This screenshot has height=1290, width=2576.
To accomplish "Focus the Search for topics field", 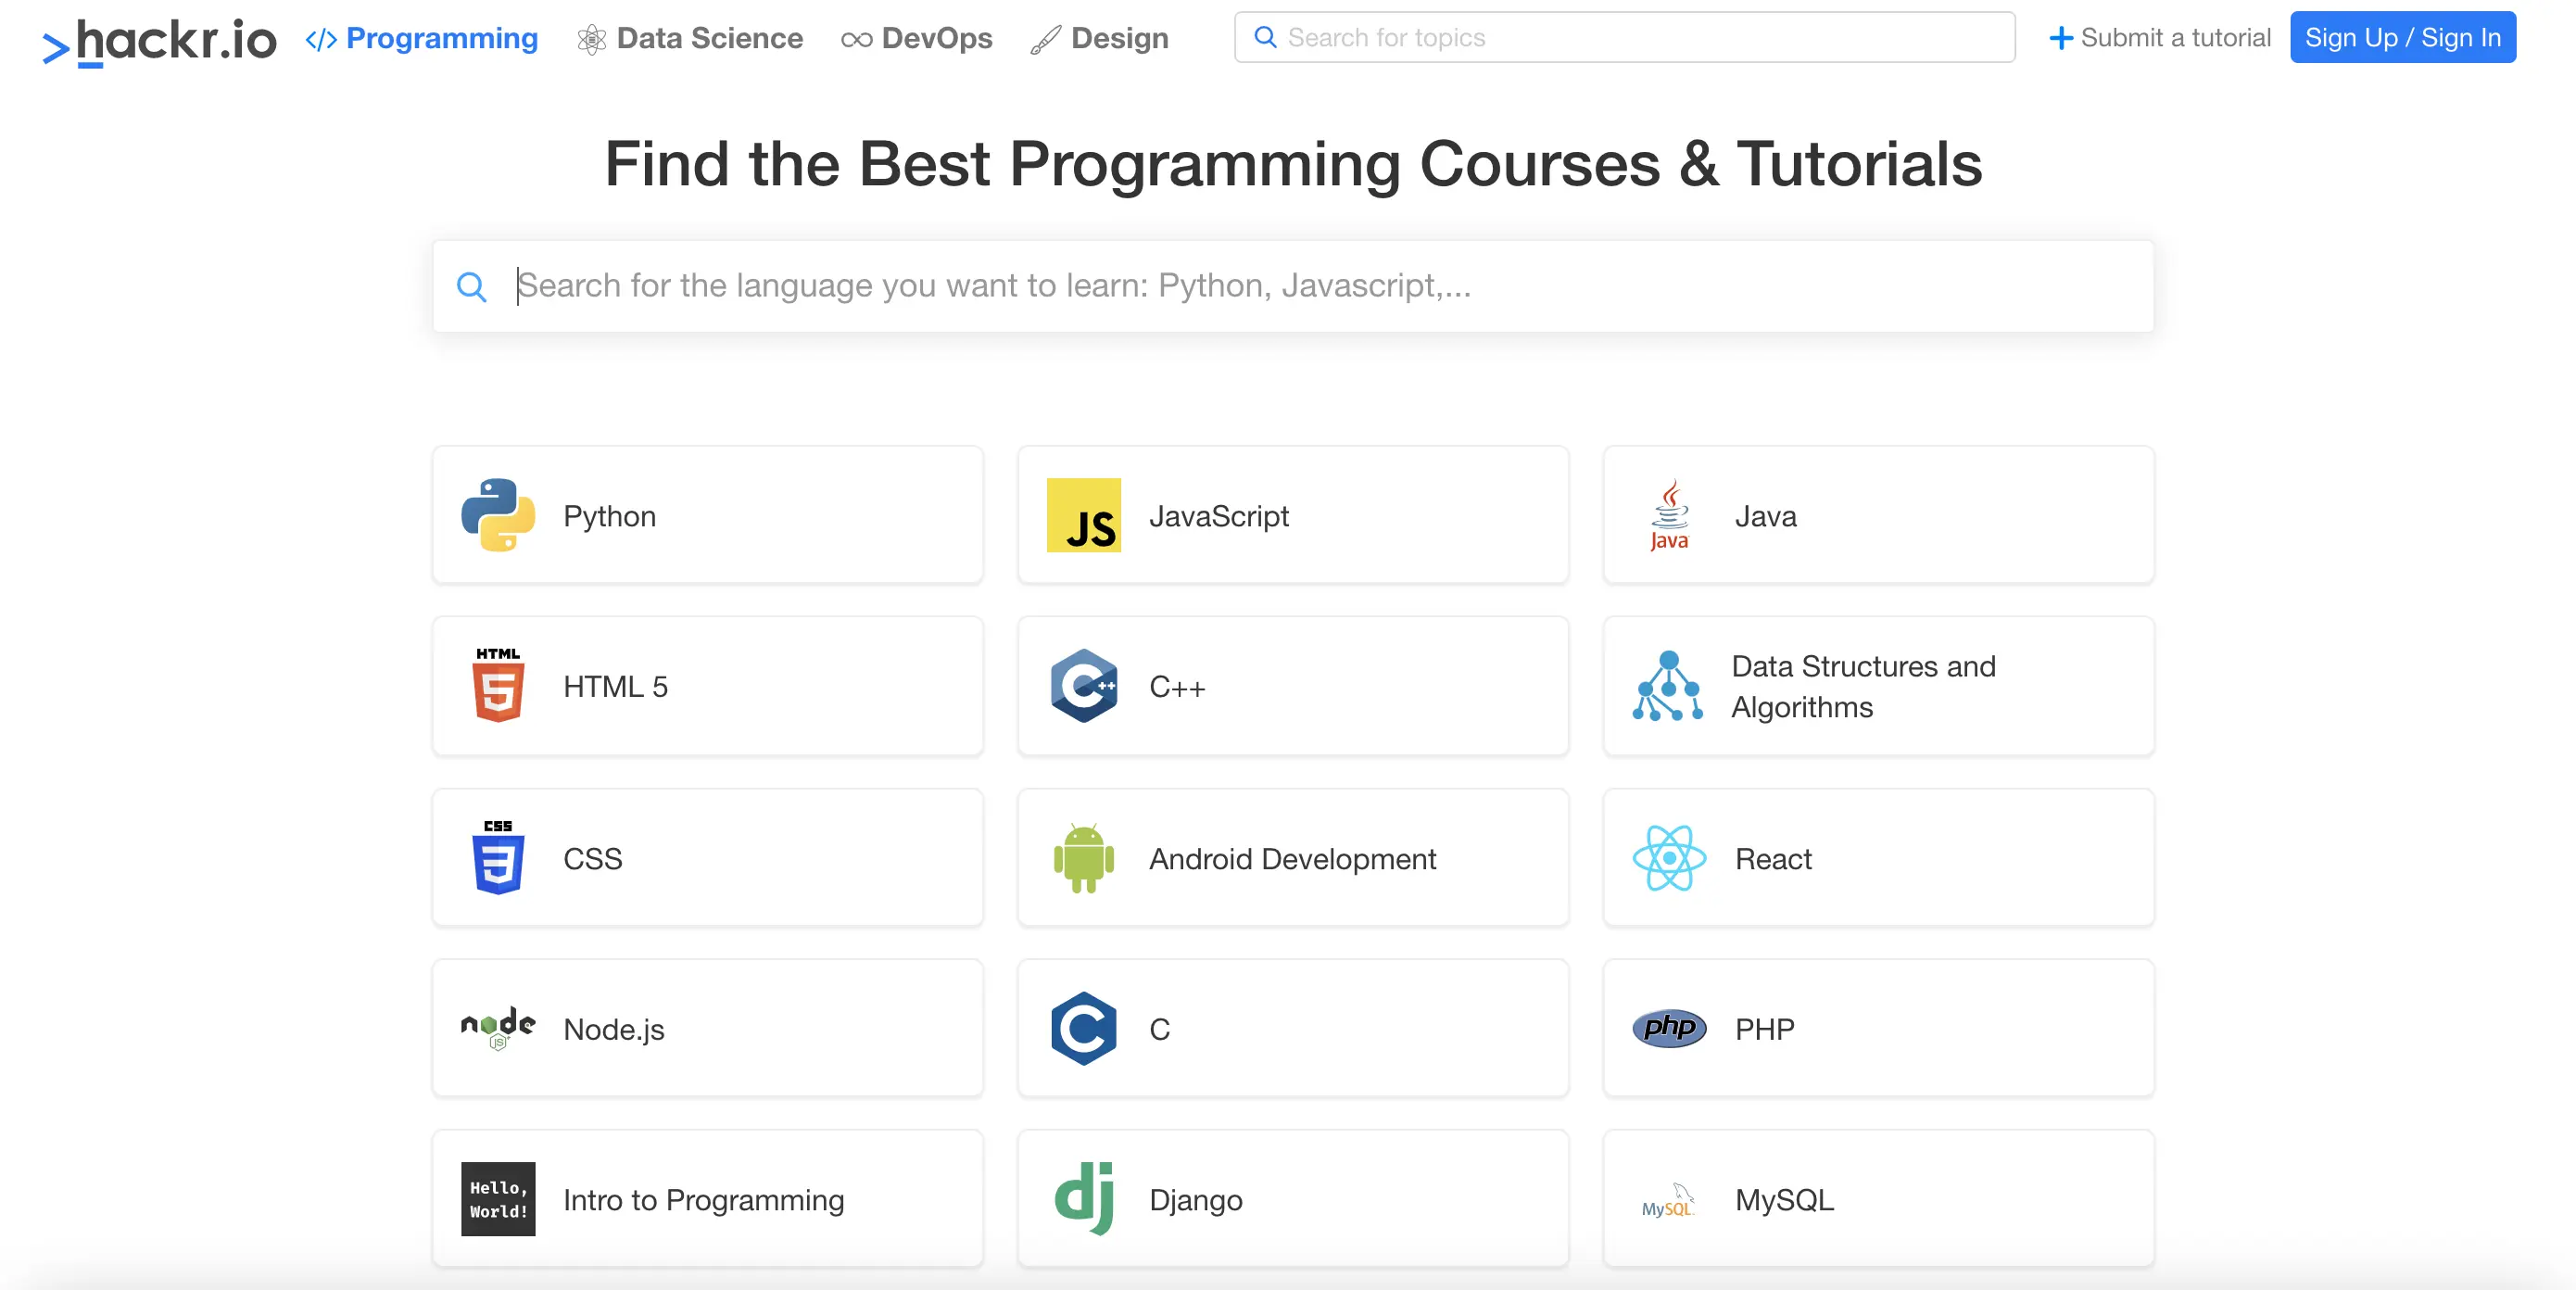I will [1624, 37].
